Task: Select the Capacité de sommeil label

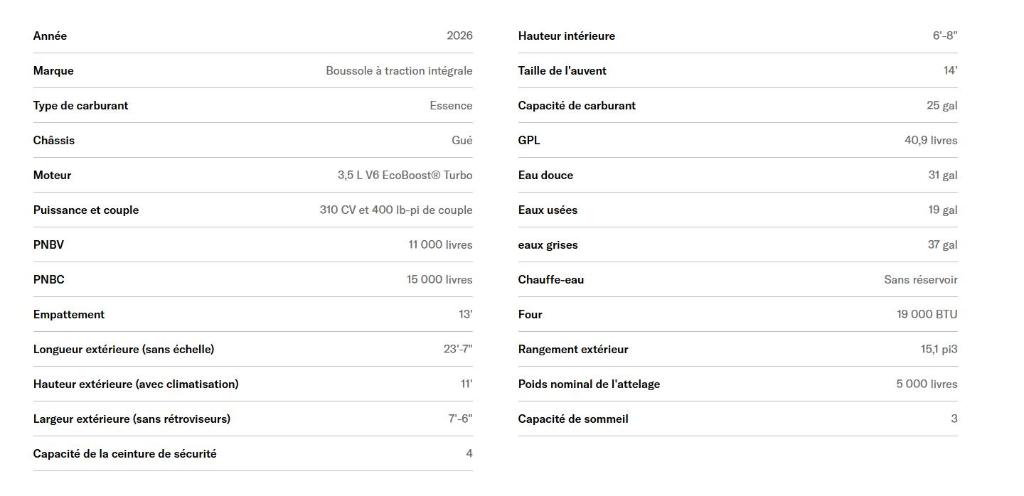Action: 573,419
